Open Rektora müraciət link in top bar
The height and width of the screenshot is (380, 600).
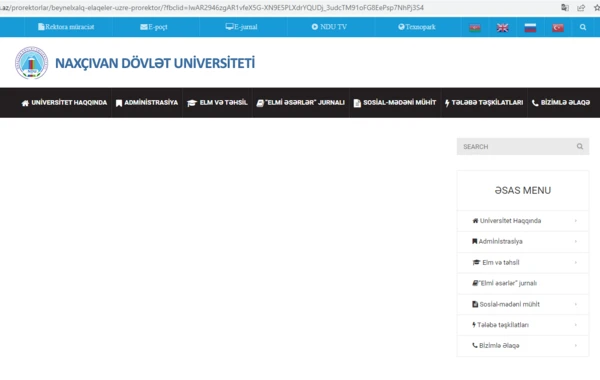(x=66, y=27)
